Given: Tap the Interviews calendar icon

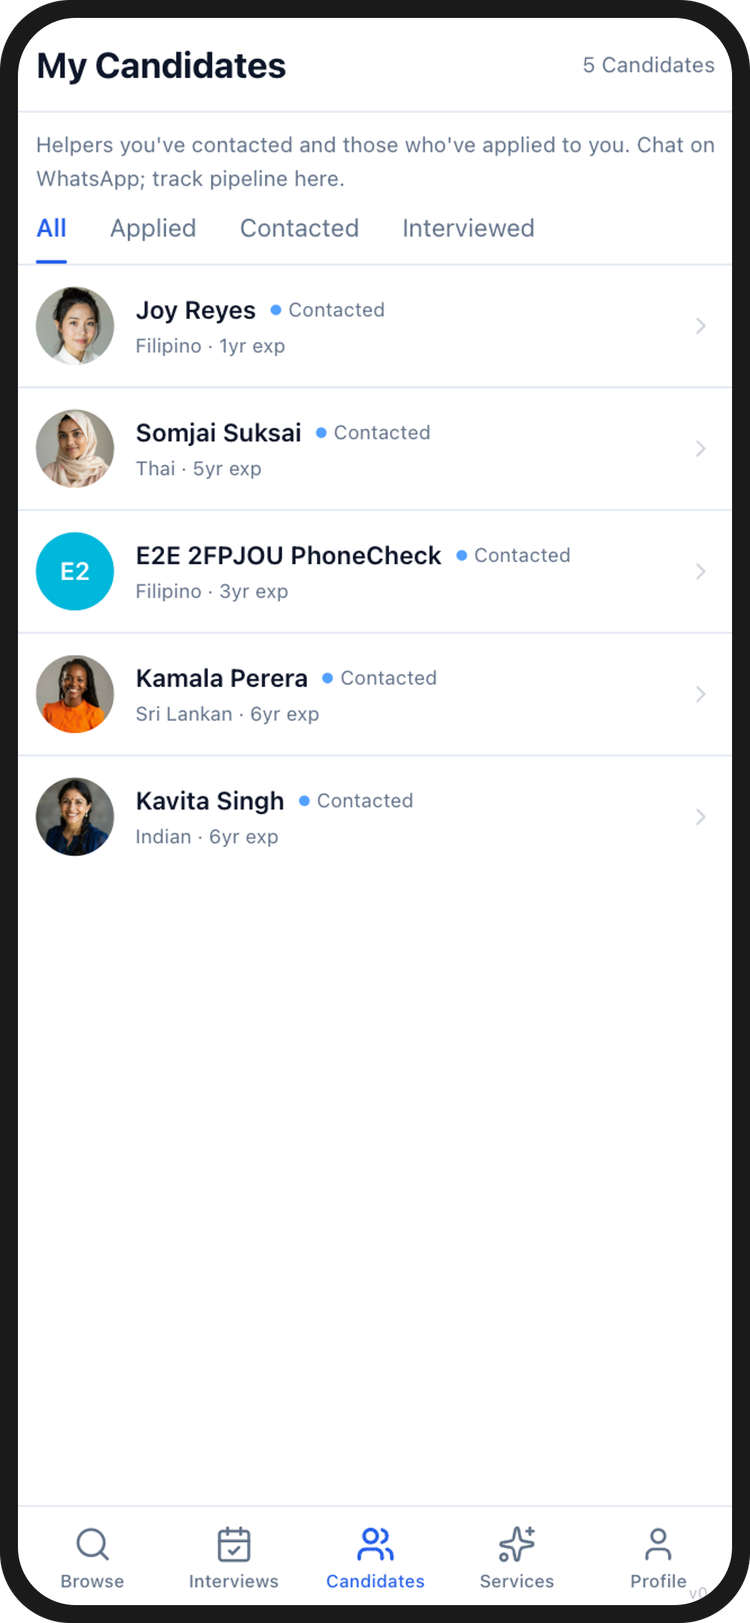Looking at the screenshot, I should (x=234, y=1545).
